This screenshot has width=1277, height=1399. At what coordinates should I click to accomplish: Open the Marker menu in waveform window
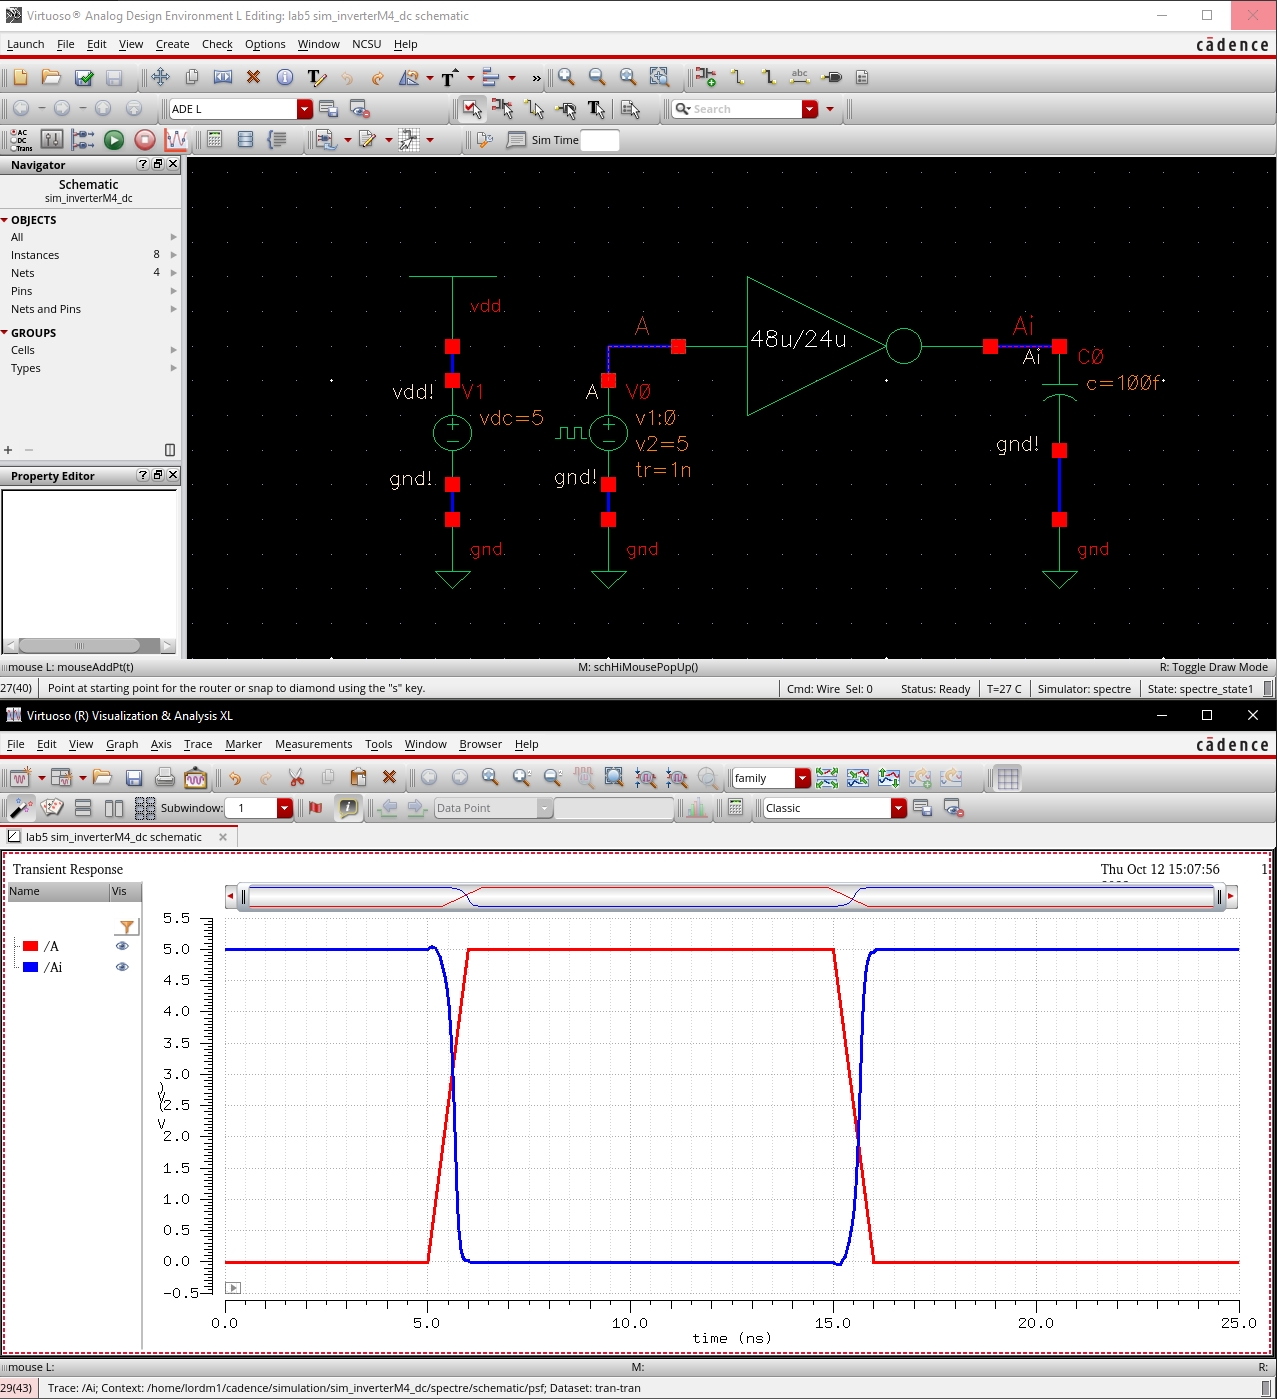[243, 744]
